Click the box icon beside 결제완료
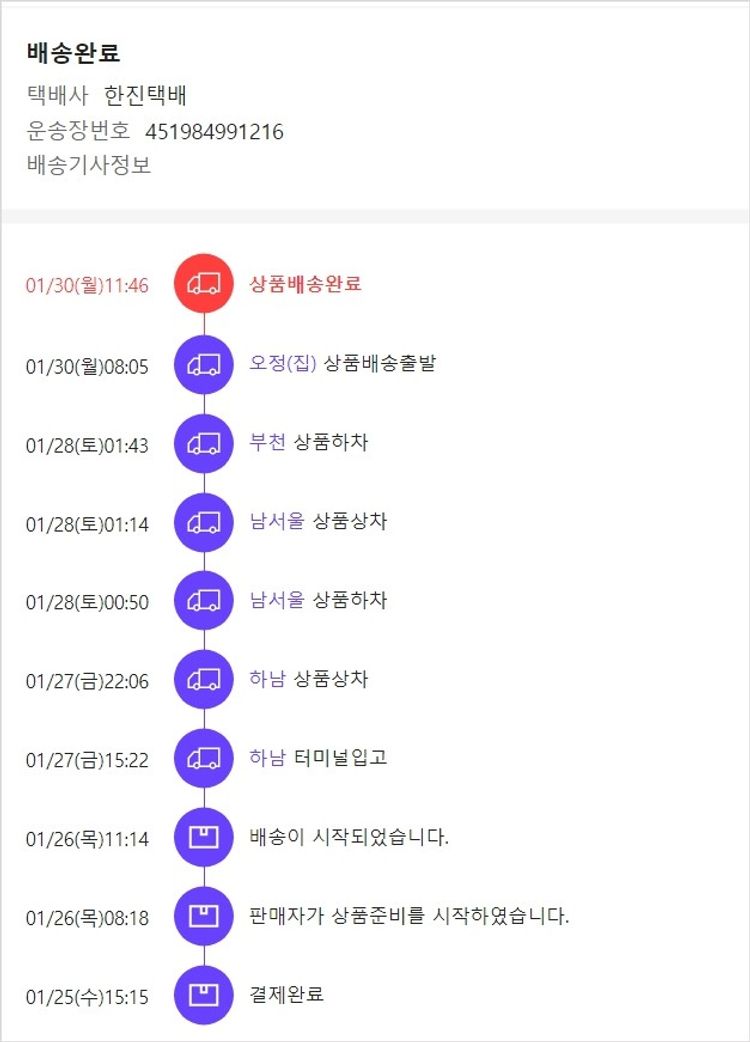This screenshot has height=1042, width=750. (204, 995)
